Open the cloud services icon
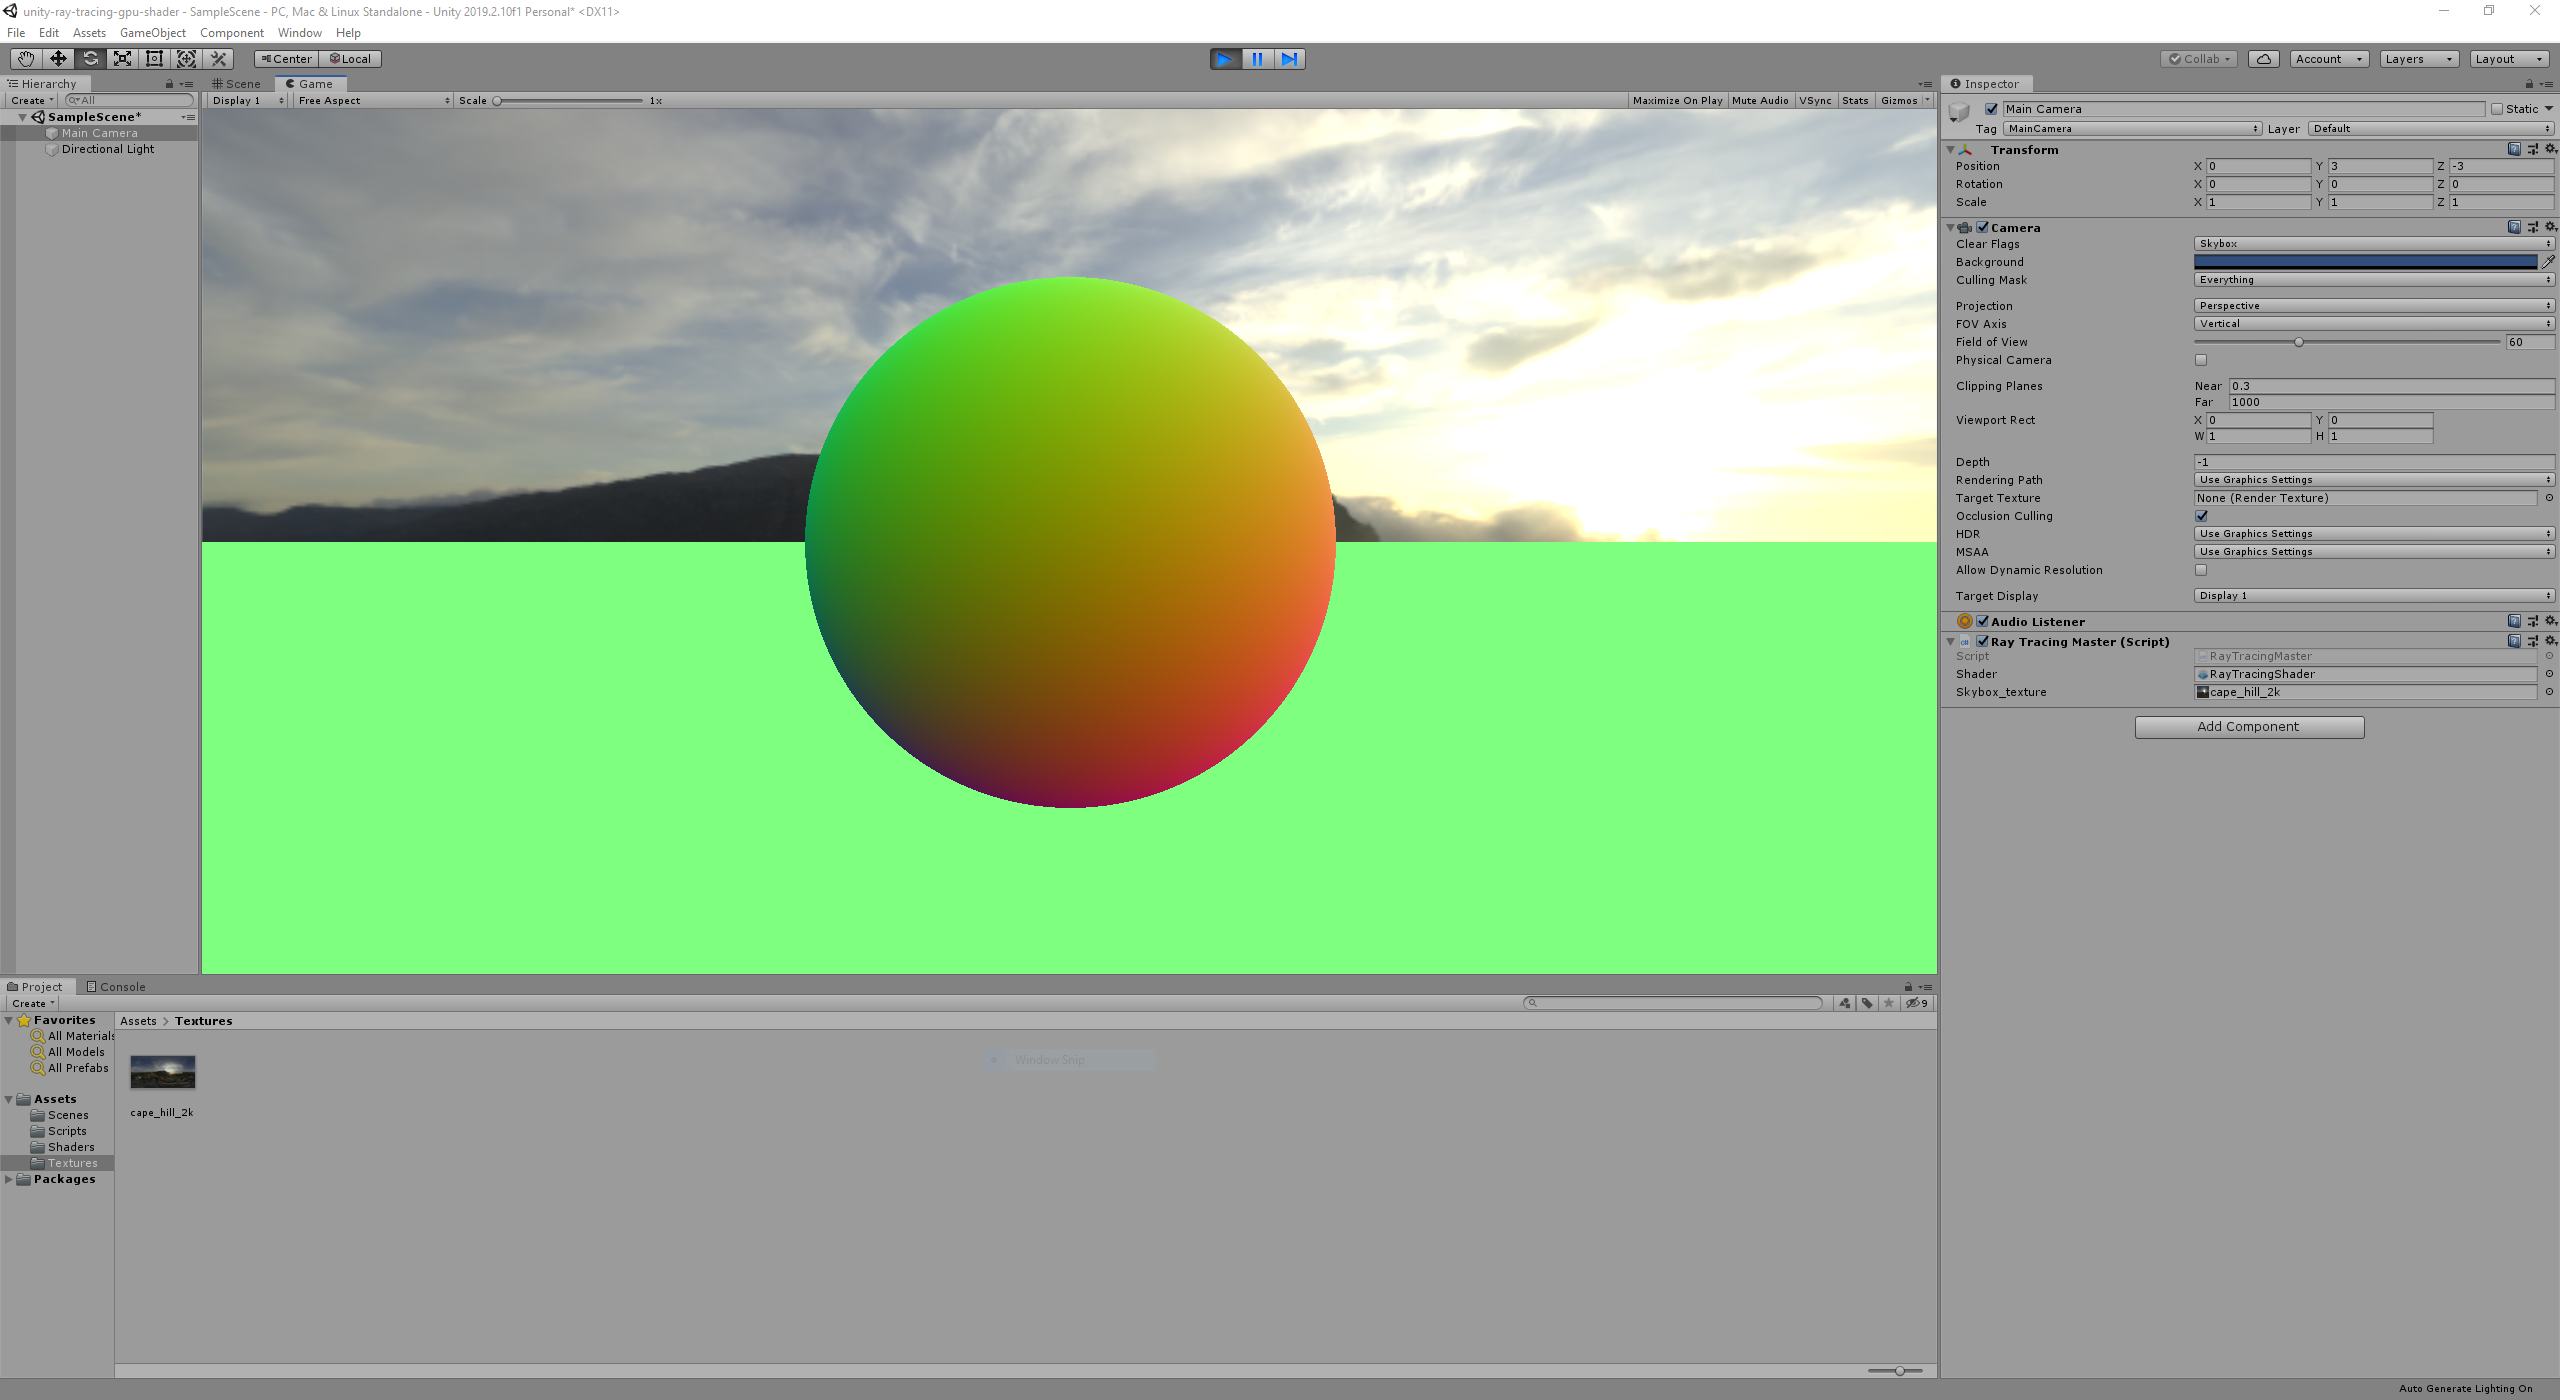This screenshot has width=2560, height=1400. pyautogui.click(x=2264, y=59)
